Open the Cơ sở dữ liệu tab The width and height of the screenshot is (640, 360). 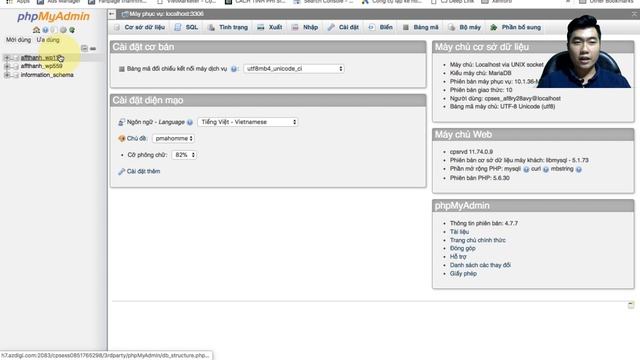click(139, 27)
